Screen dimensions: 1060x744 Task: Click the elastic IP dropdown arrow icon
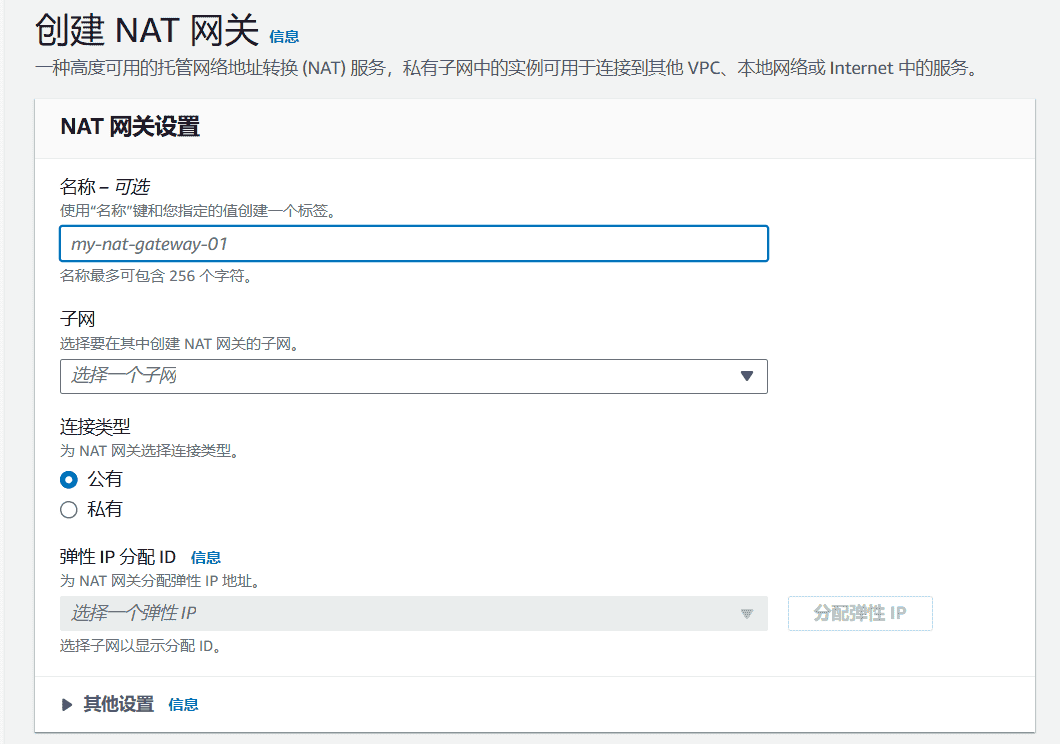coord(746,613)
